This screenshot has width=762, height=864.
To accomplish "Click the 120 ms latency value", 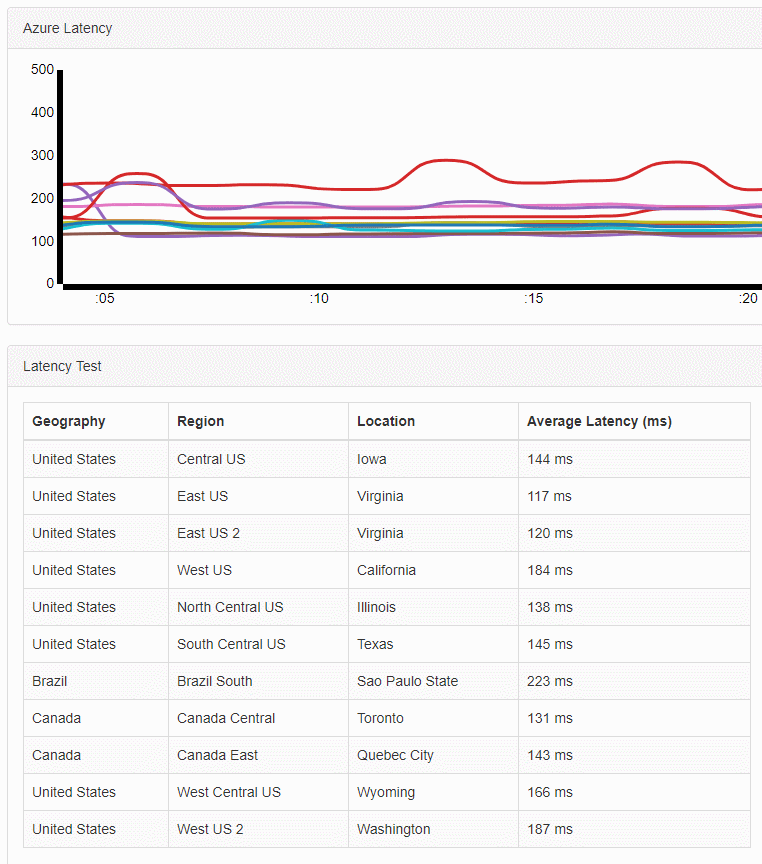I will tap(550, 533).
